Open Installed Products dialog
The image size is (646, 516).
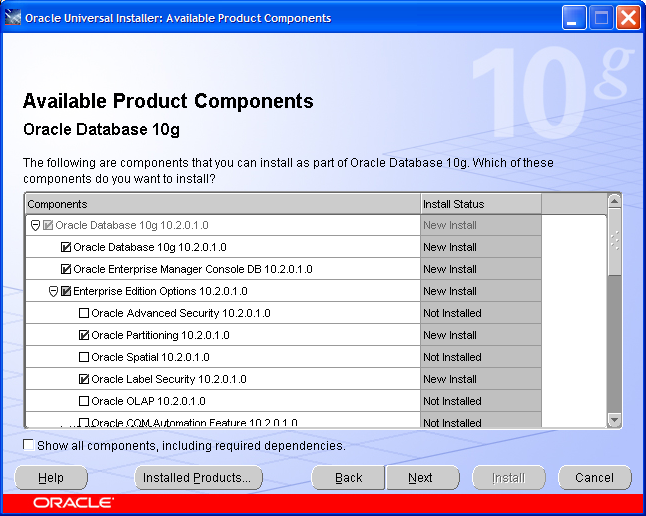click(198, 478)
